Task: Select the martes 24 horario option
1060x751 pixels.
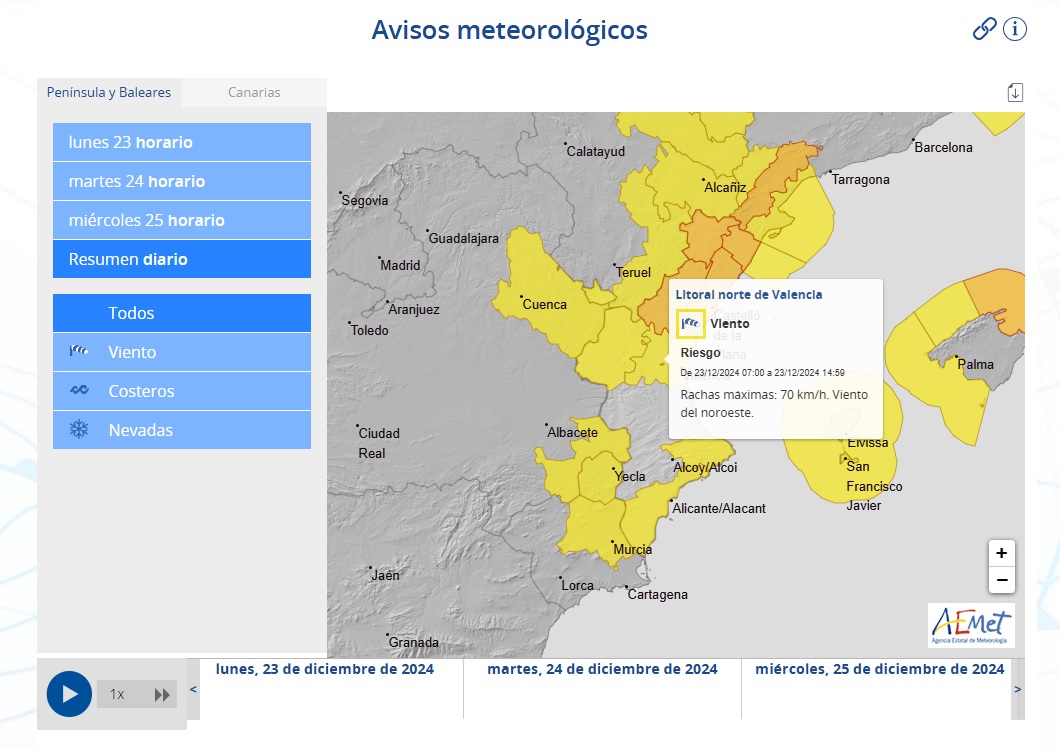Action: coord(181,181)
